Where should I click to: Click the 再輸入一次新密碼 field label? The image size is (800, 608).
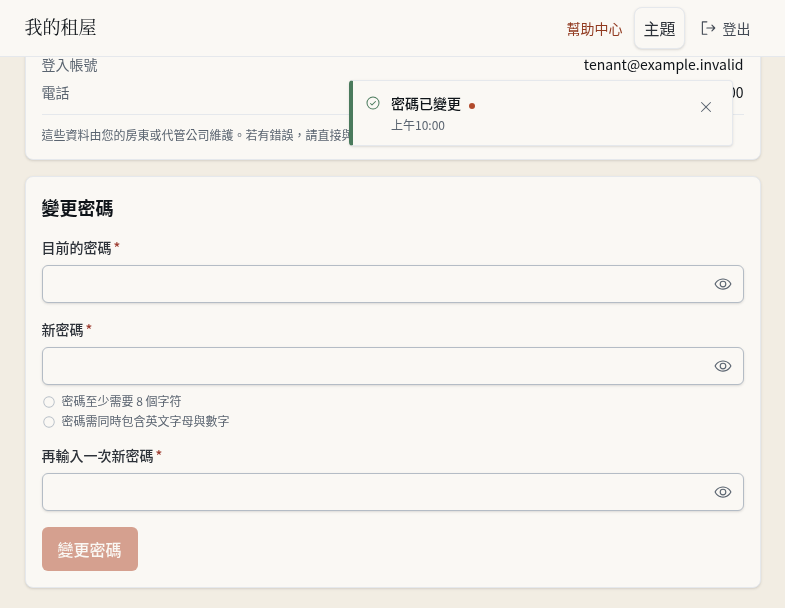tap(97, 456)
